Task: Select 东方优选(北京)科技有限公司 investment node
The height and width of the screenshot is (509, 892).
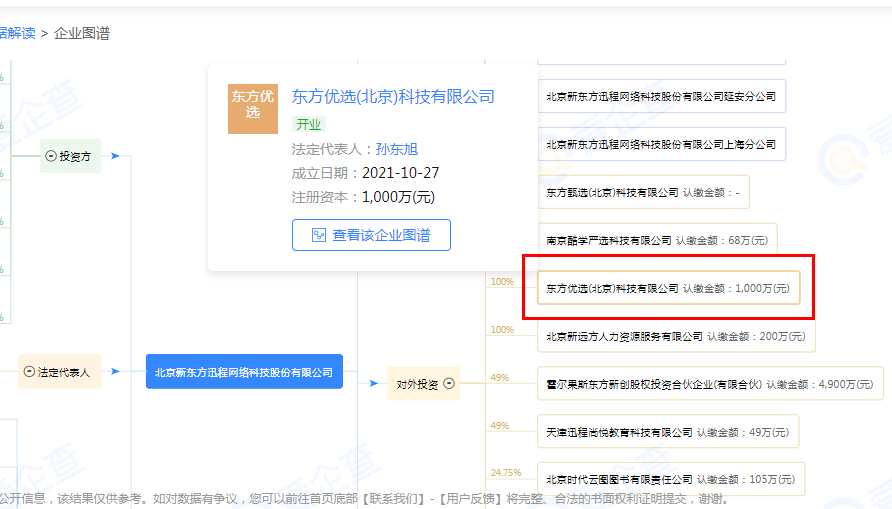Action: point(668,288)
